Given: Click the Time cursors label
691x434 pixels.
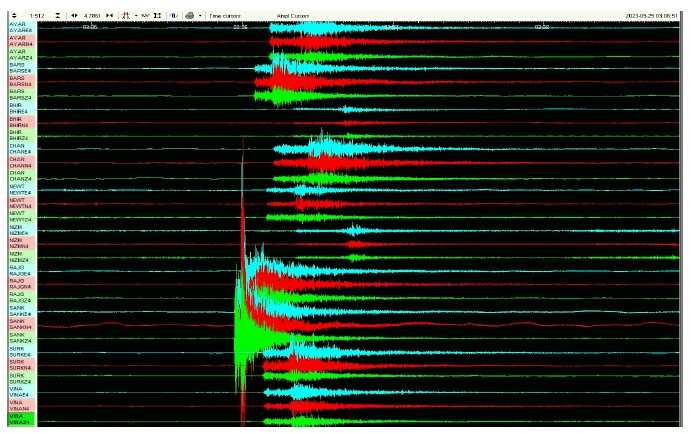Looking at the screenshot, I should coord(225,16).
